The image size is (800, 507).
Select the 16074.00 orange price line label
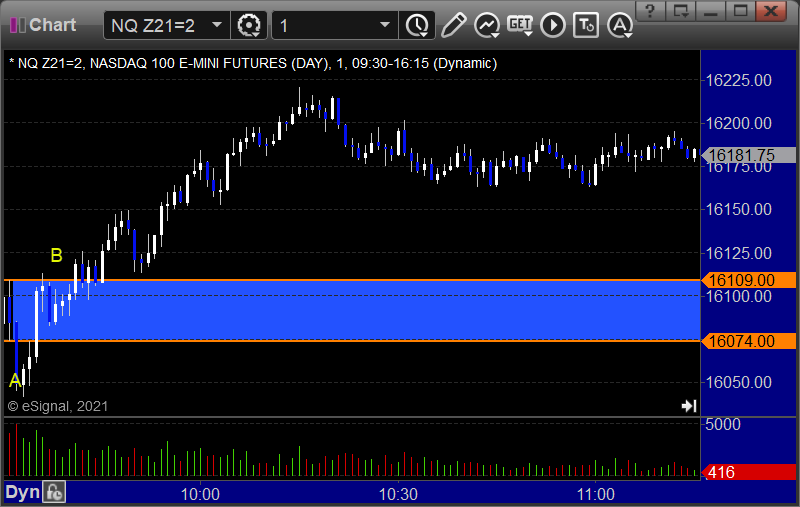[748, 341]
